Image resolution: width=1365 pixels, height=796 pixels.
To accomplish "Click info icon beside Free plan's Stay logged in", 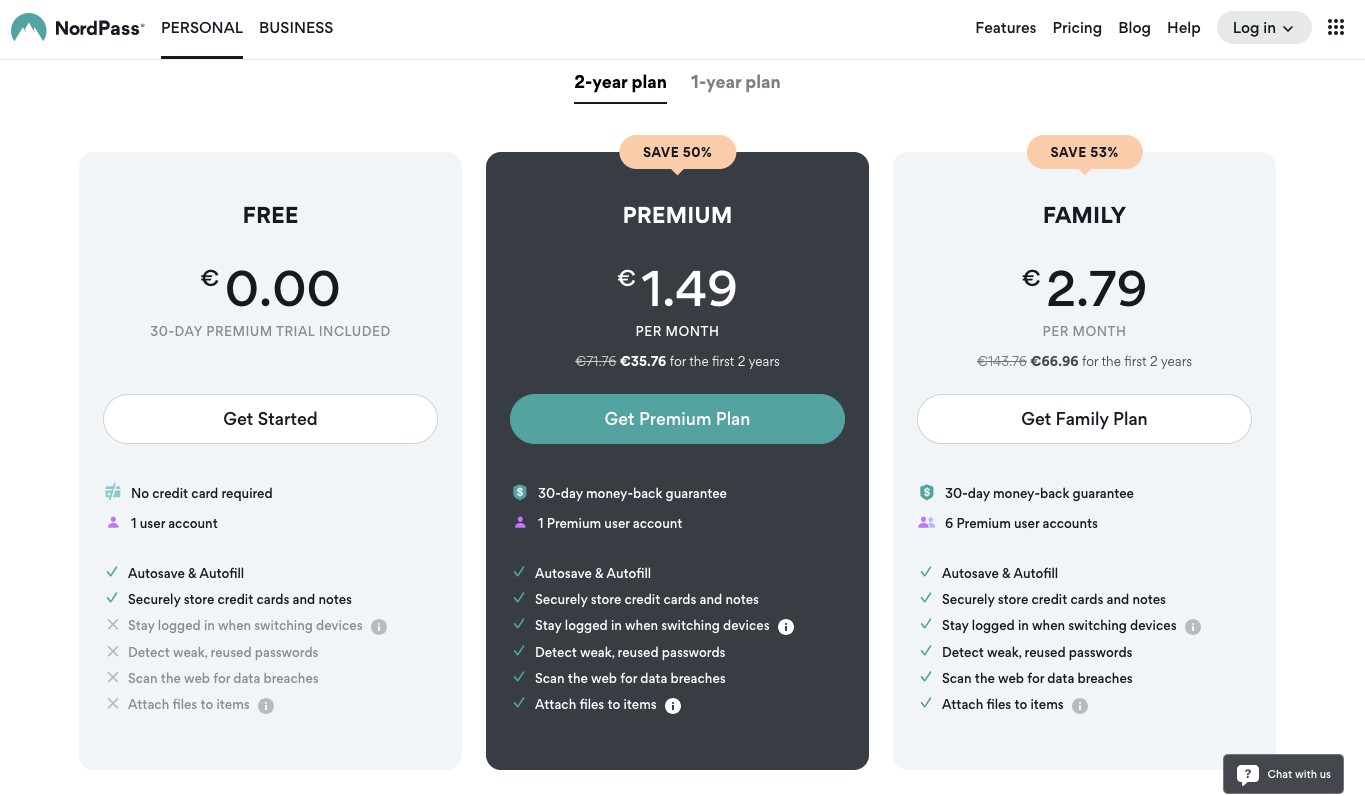I will (x=379, y=627).
